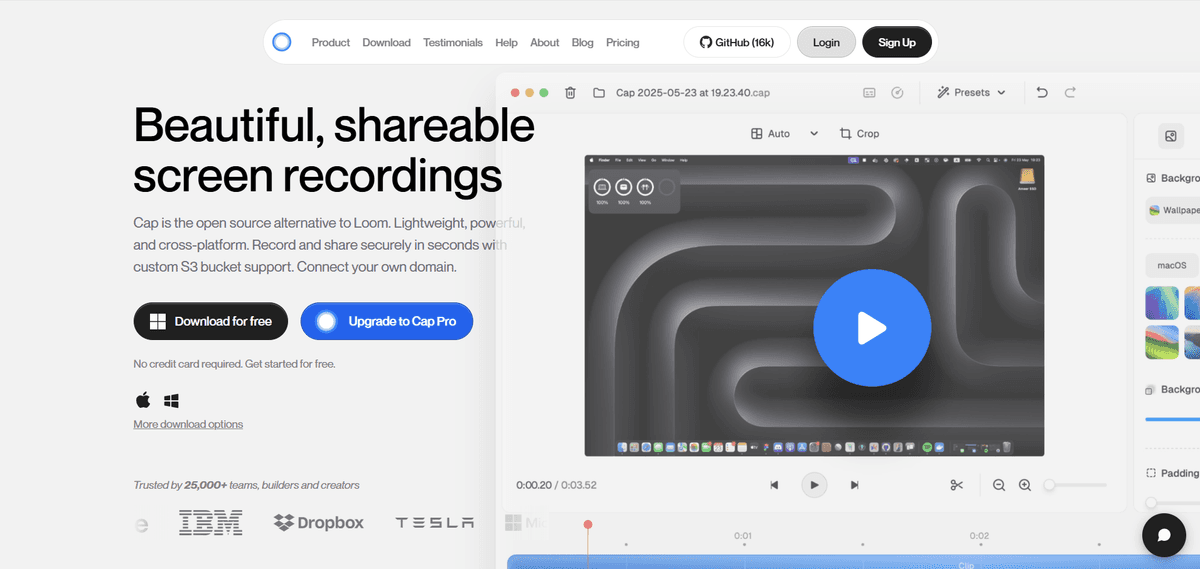Open the Blog nav link

583,43
